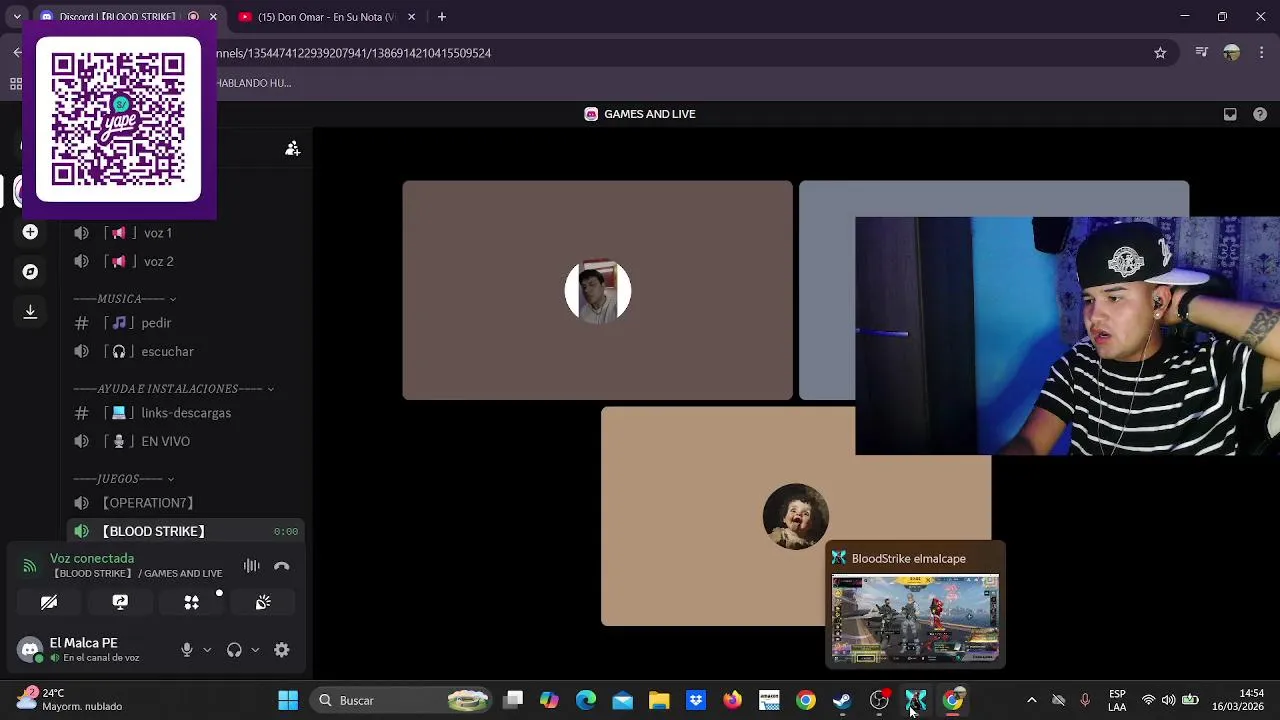
Task: Collapse the JUEGOS category
Action: tap(124, 479)
